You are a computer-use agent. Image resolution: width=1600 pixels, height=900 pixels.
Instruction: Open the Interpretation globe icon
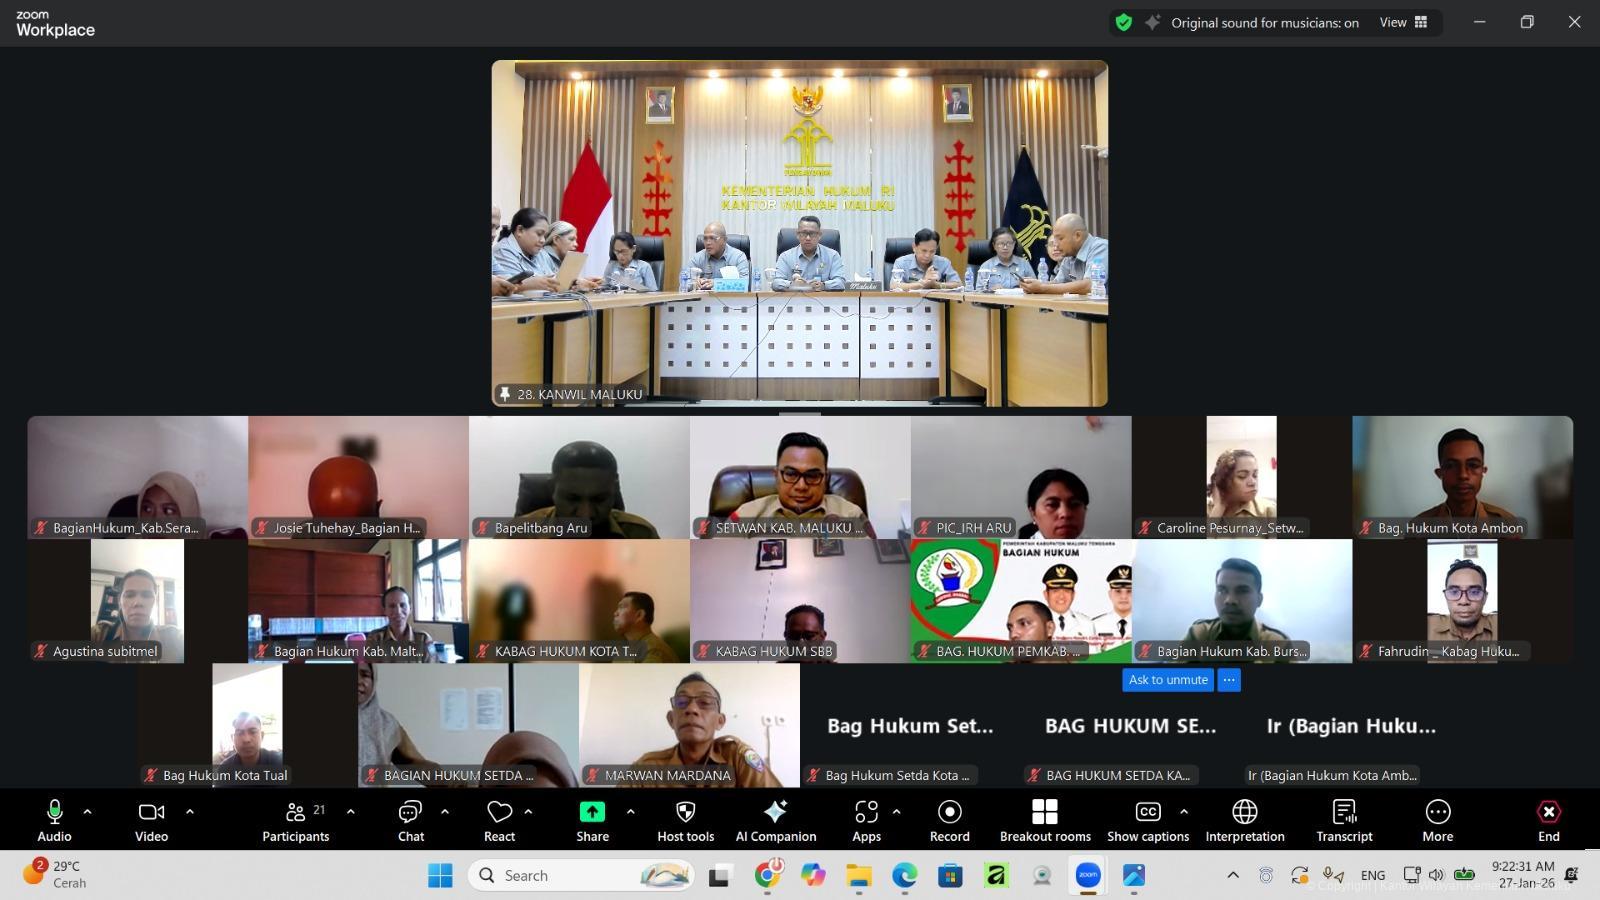(1244, 812)
